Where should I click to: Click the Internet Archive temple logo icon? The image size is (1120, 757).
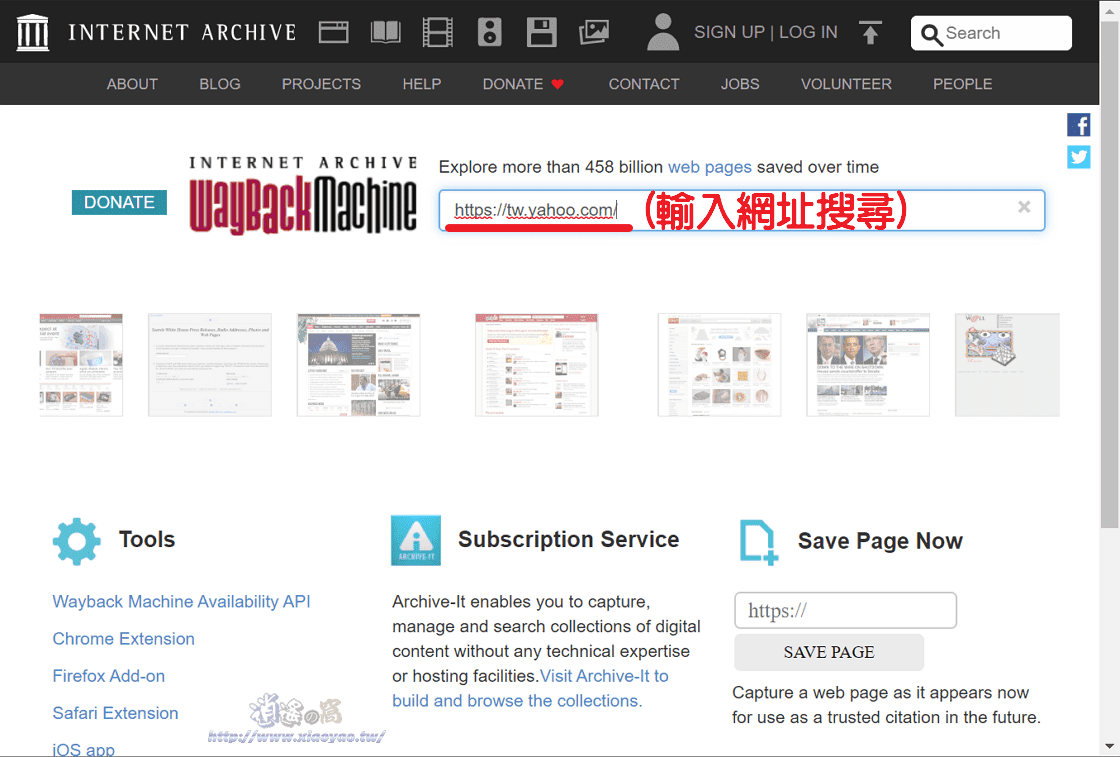[x=32, y=32]
